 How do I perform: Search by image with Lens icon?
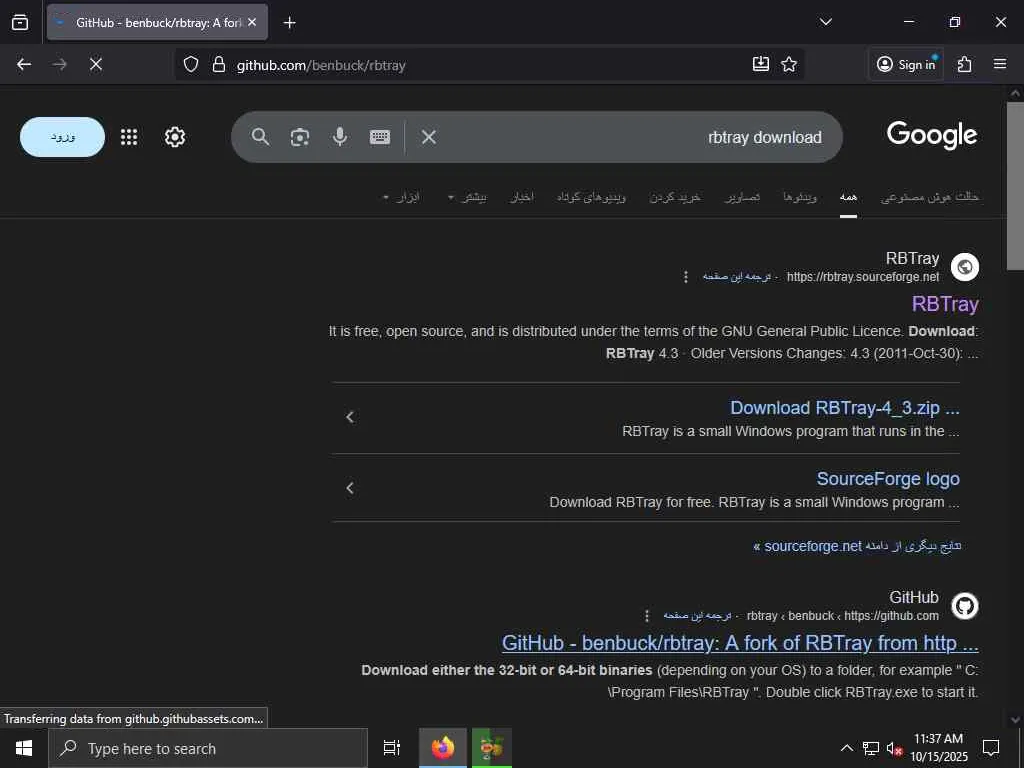point(300,137)
